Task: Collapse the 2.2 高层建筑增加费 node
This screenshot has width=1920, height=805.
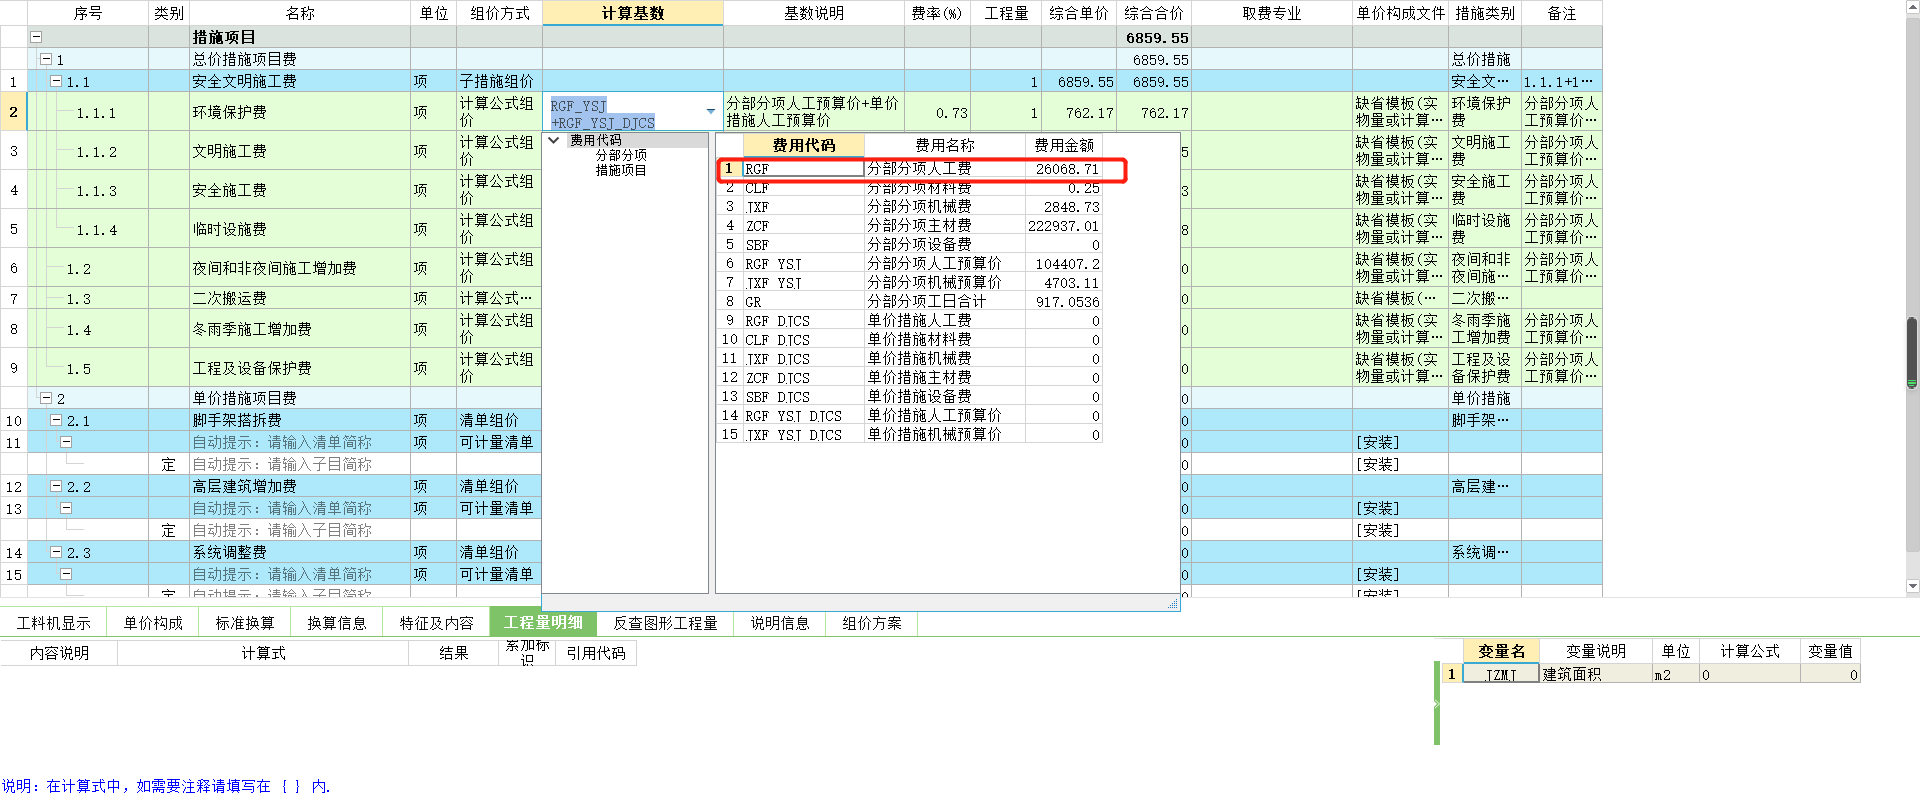Action: click(56, 486)
